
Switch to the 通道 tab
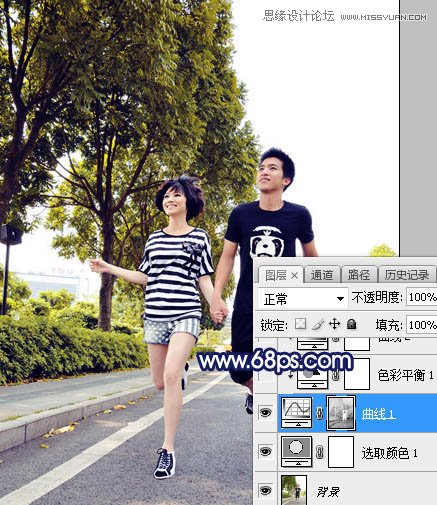322,275
